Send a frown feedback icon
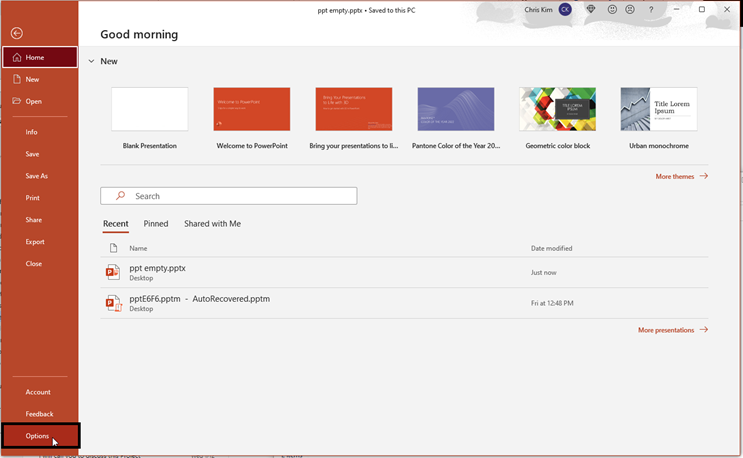The width and height of the screenshot is (743, 458). pos(630,9)
